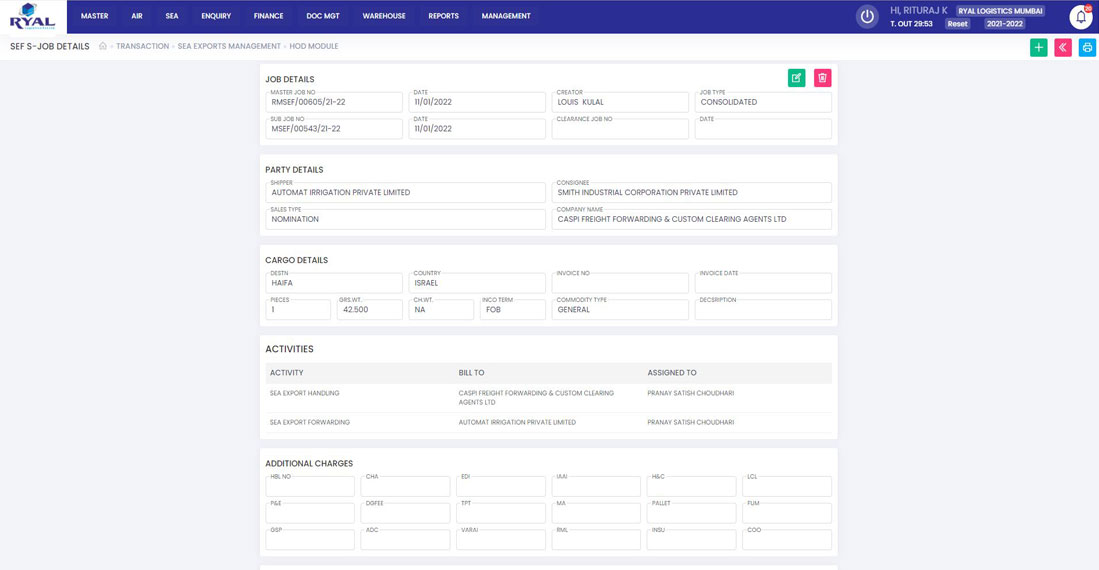Open the WAREHOUSE menu
Screen dimensions: 1099x570
point(384,16)
